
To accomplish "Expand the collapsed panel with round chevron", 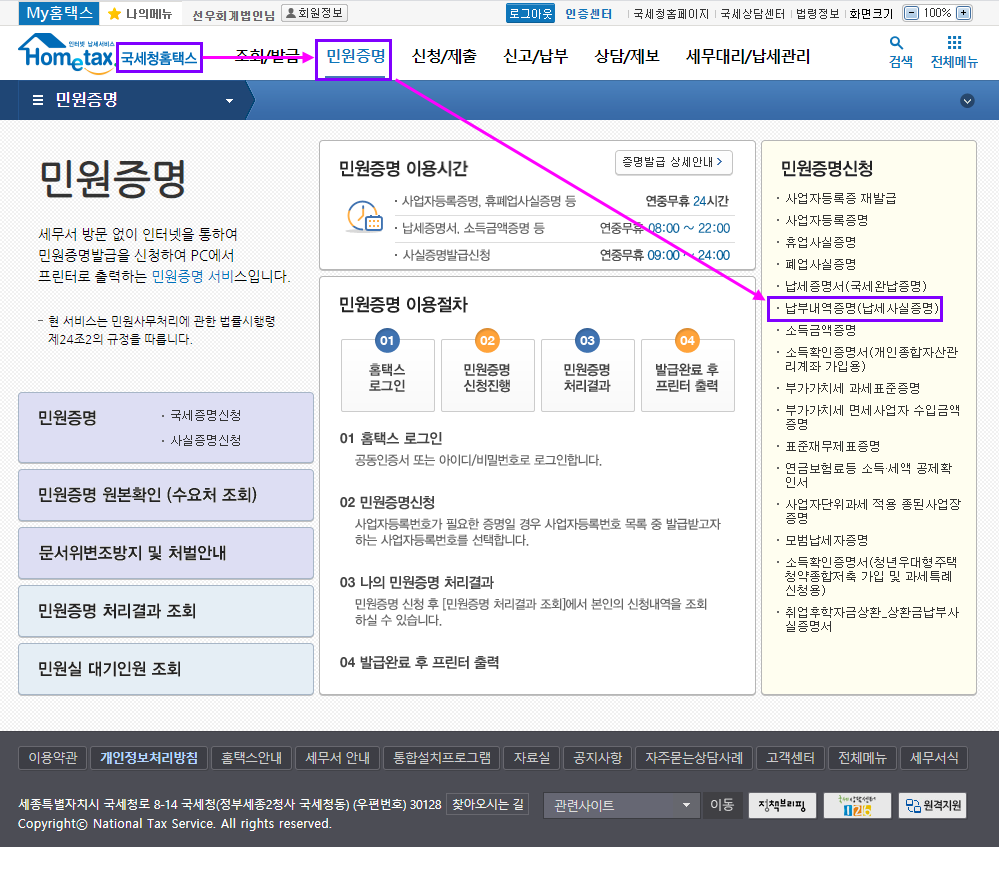I will click(967, 100).
